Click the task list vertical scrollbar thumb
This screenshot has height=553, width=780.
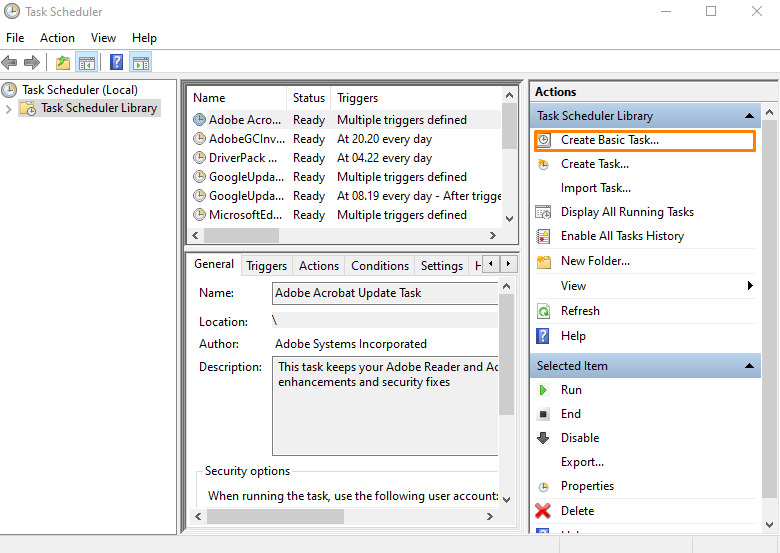(509, 126)
